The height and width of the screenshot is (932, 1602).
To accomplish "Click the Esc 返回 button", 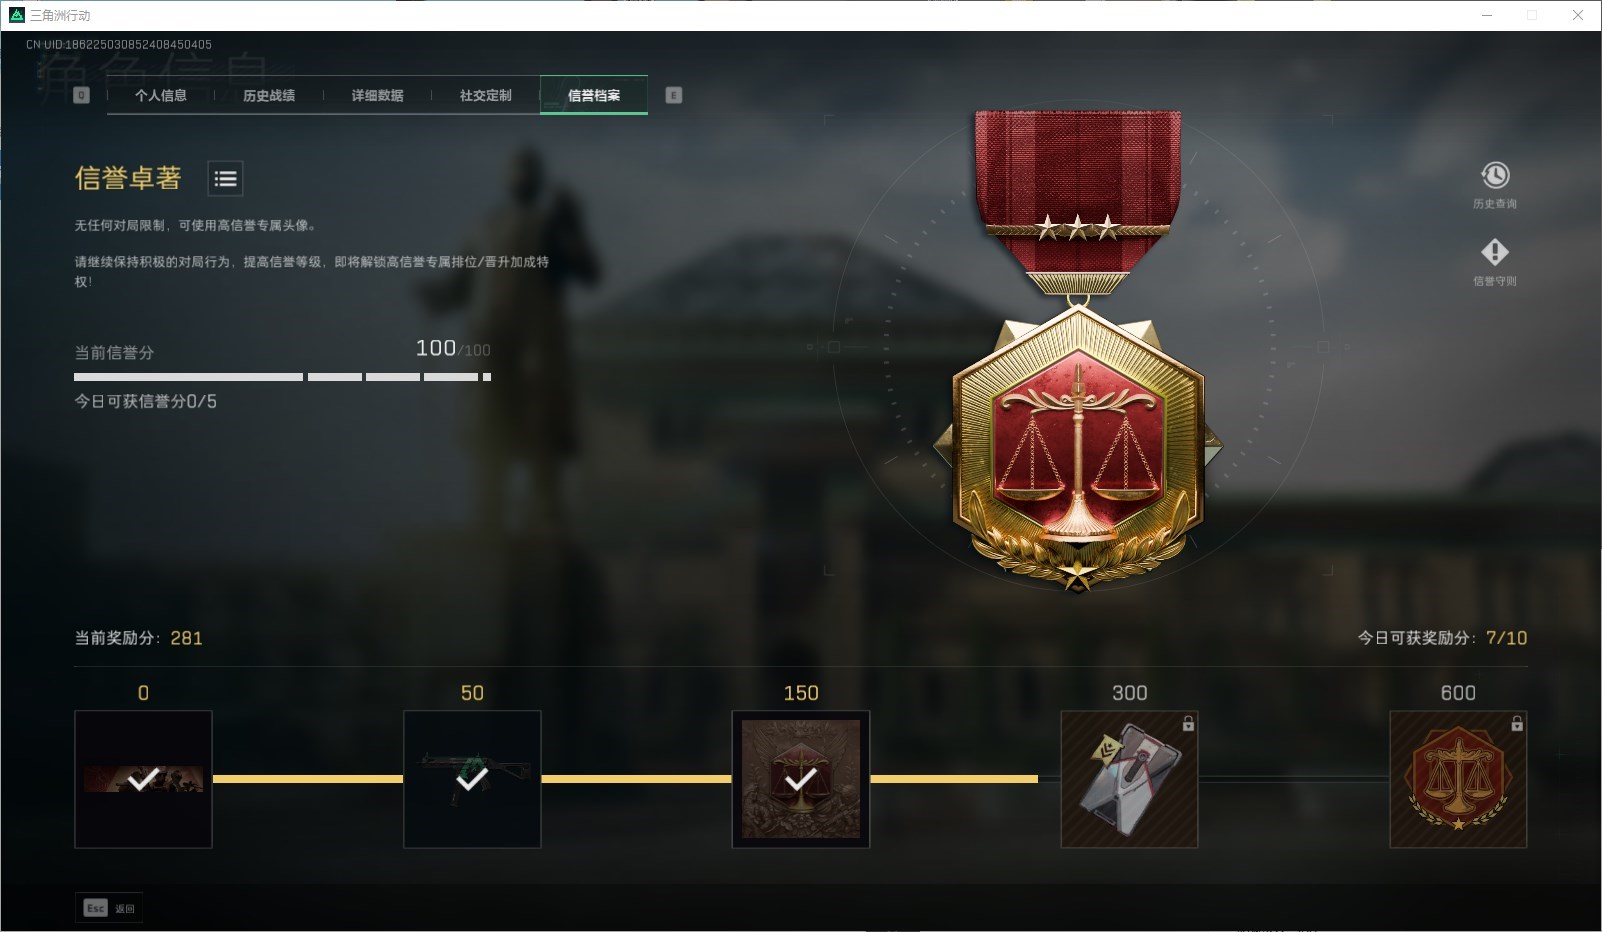I will pyautogui.click(x=109, y=908).
